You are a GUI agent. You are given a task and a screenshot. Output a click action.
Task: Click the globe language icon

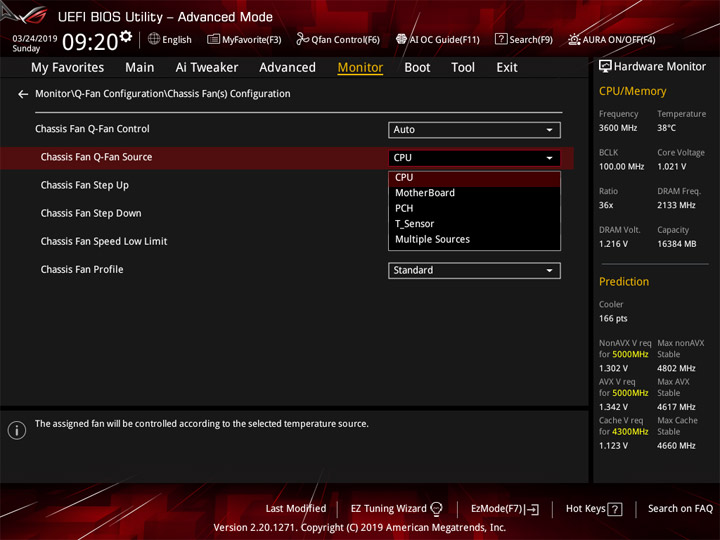pos(154,39)
